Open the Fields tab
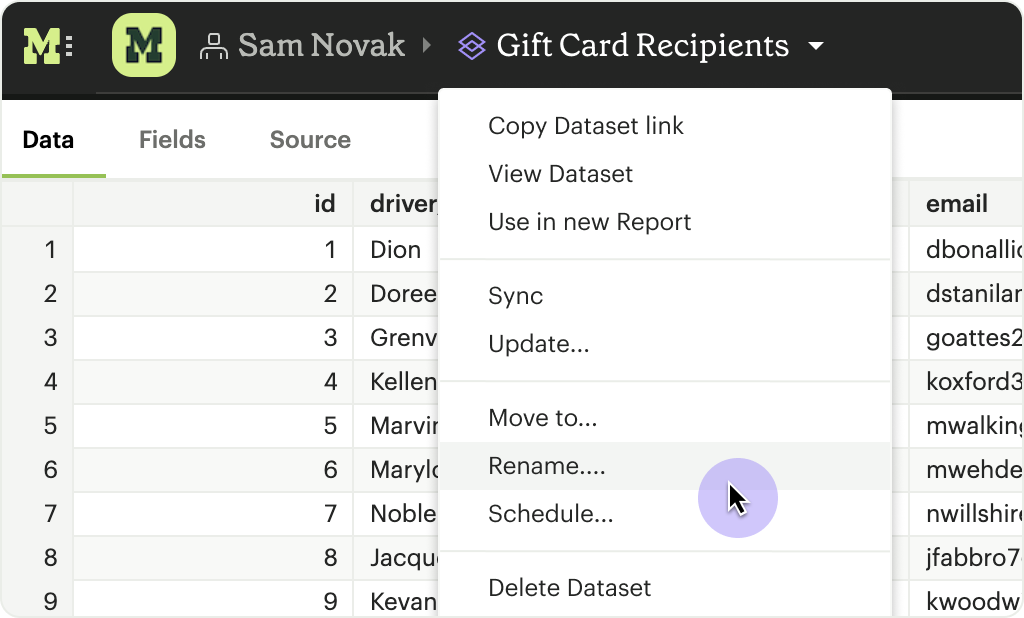1024x618 pixels. click(x=172, y=140)
